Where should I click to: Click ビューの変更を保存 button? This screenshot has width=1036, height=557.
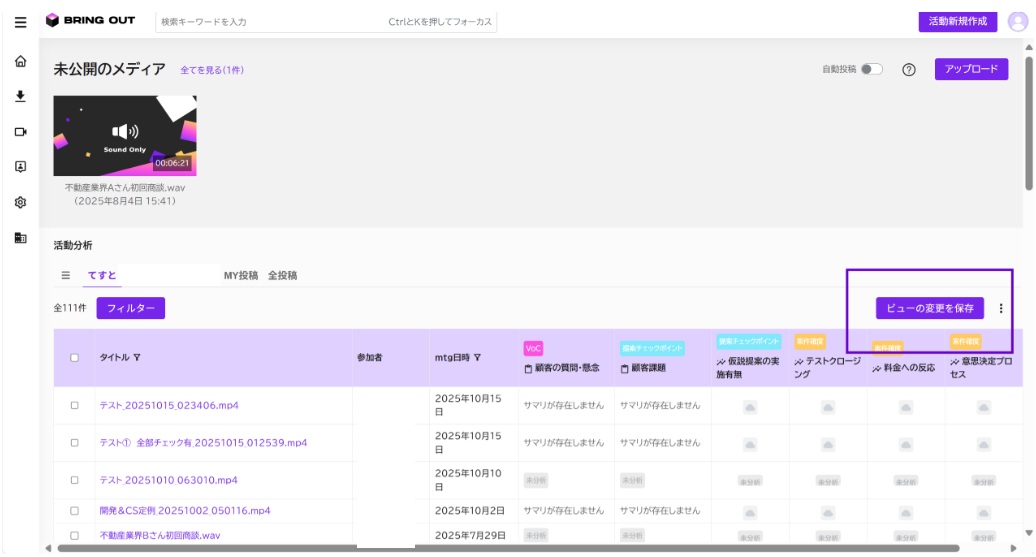pos(930,308)
